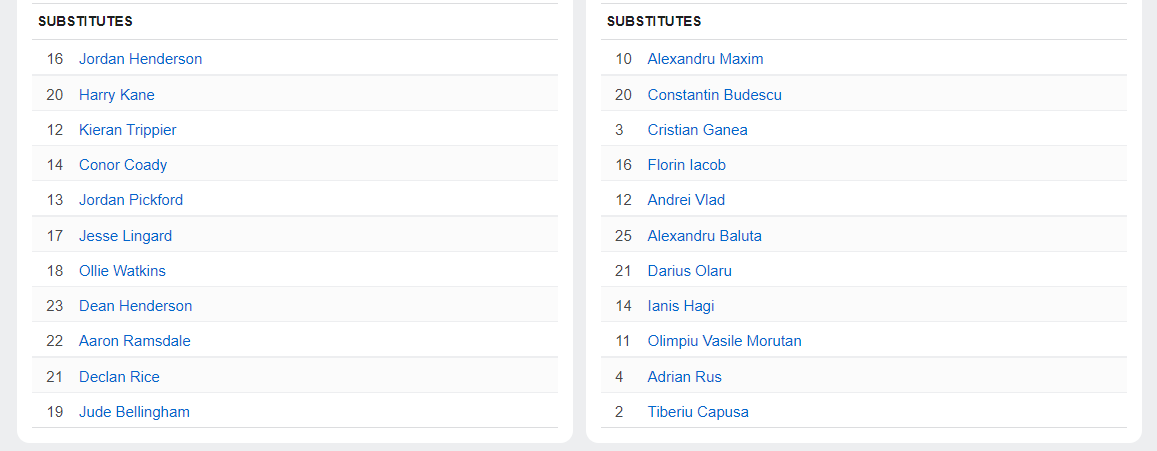Click Alexandru Baluta link
This screenshot has height=451, width=1157.
(x=704, y=236)
